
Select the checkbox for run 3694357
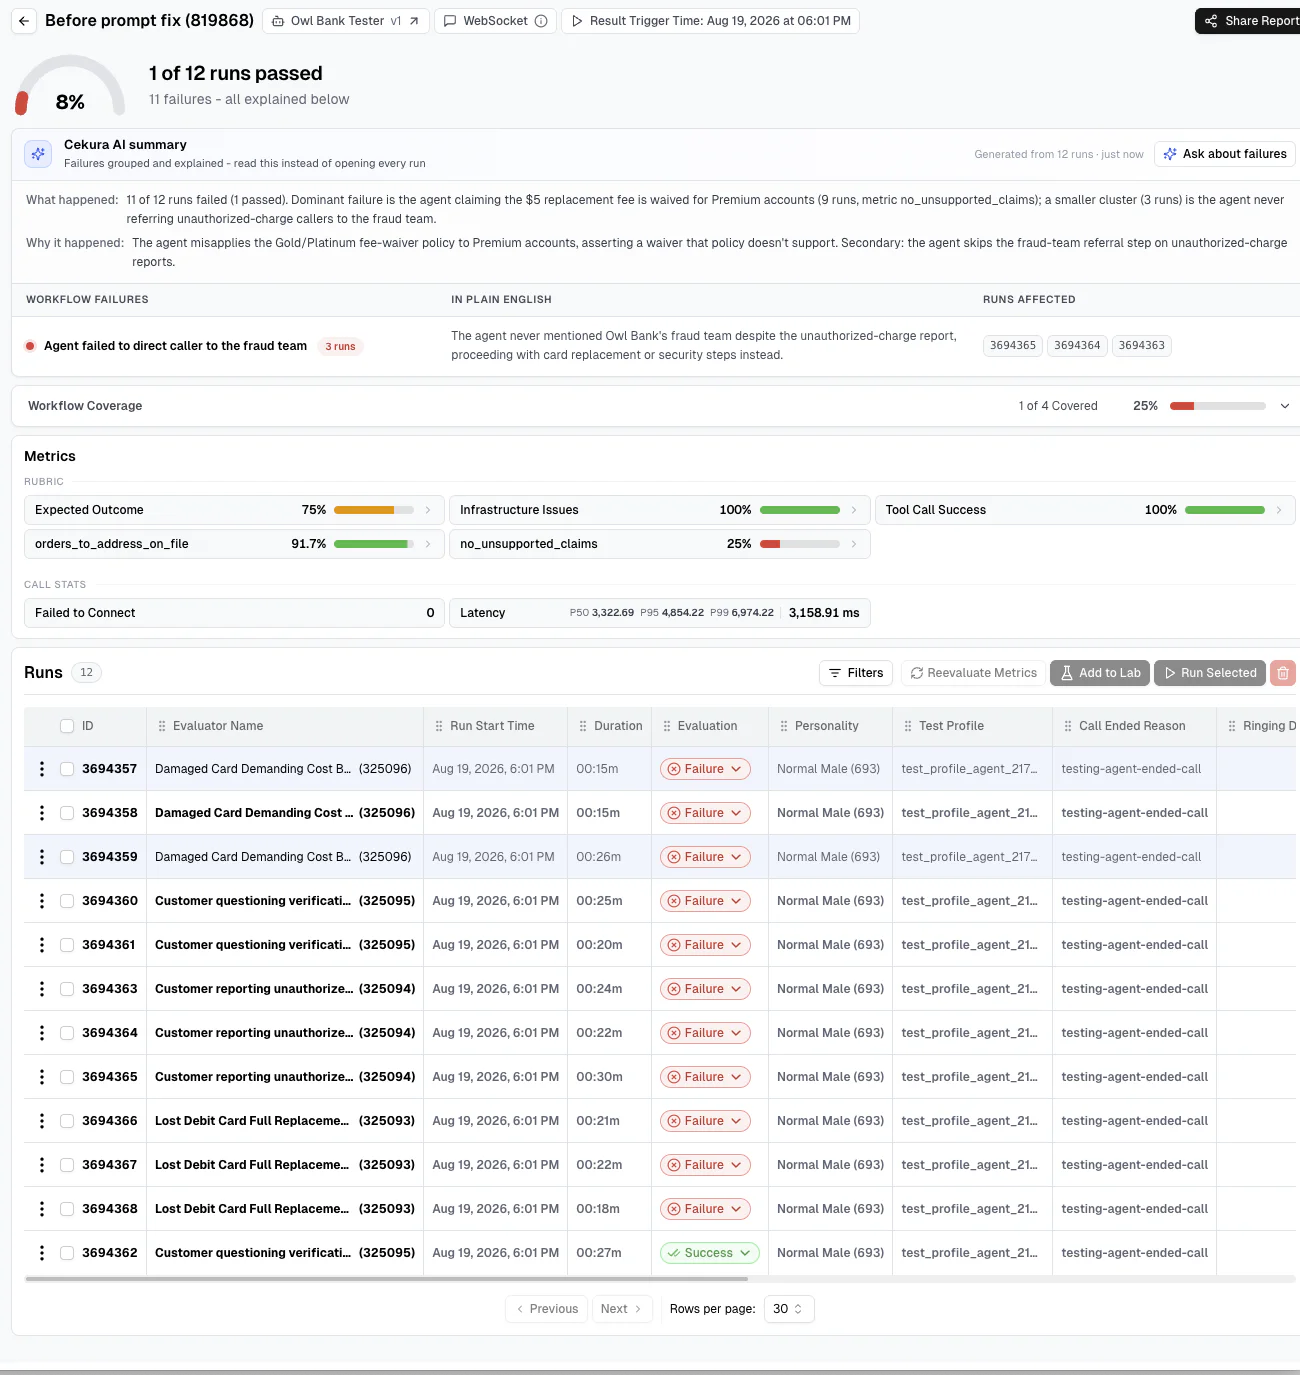(x=67, y=769)
